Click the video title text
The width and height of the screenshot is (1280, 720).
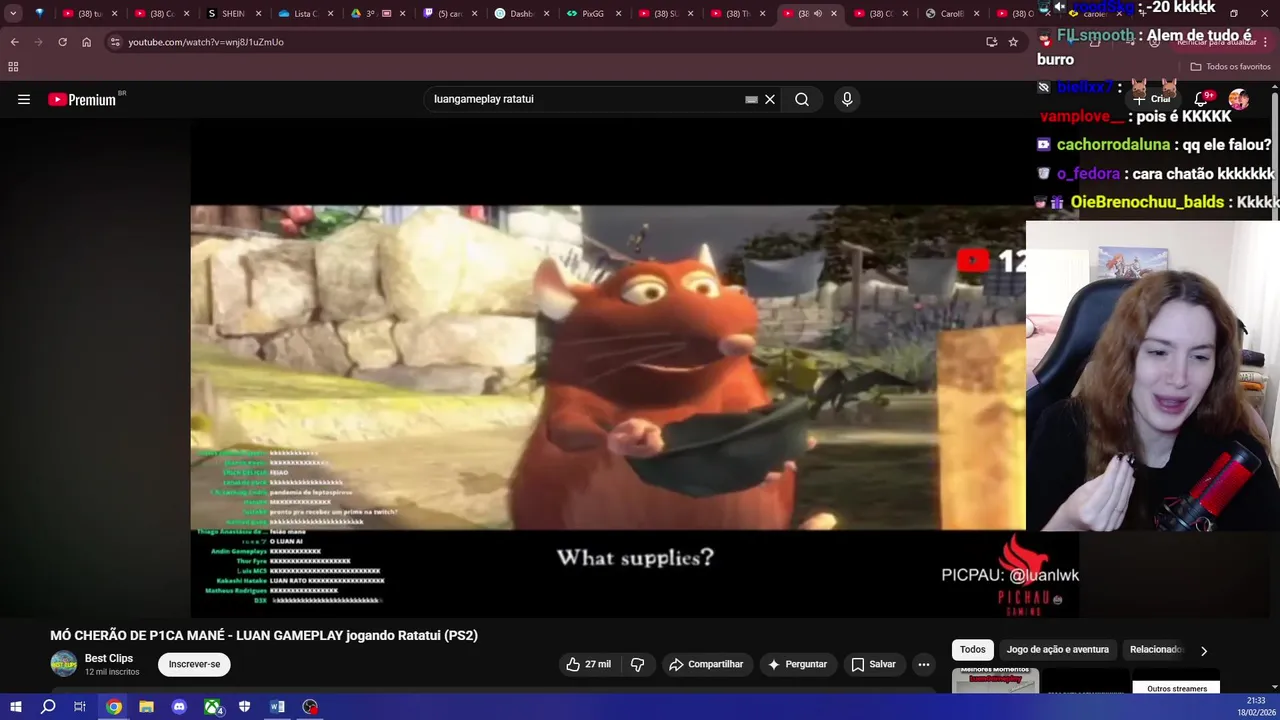pos(264,635)
